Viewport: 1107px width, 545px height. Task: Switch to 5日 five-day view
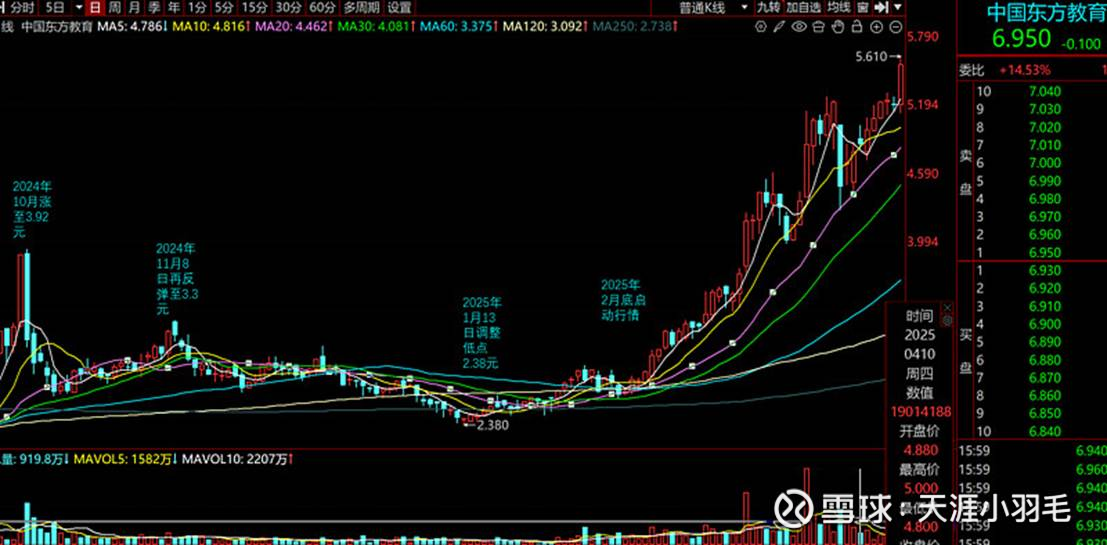click(54, 8)
